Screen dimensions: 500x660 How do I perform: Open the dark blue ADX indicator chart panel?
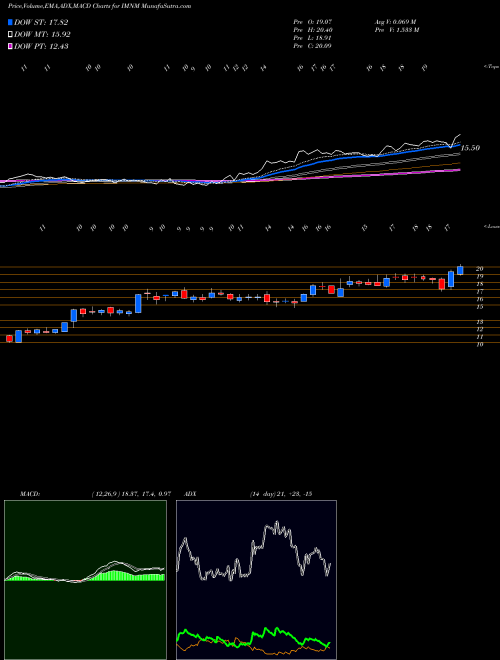click(256, 580)
